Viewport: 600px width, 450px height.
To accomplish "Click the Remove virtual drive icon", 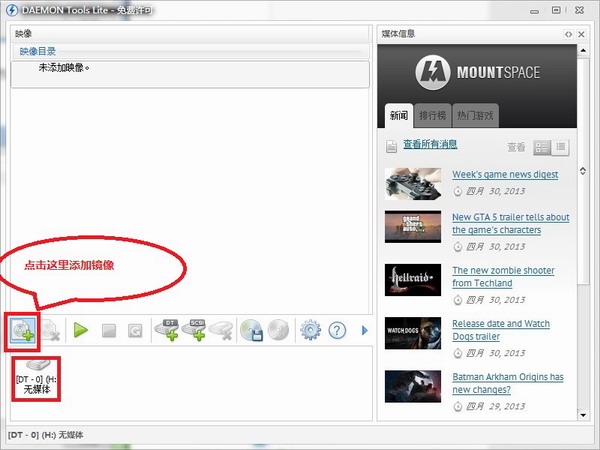I will click(221, 330).
